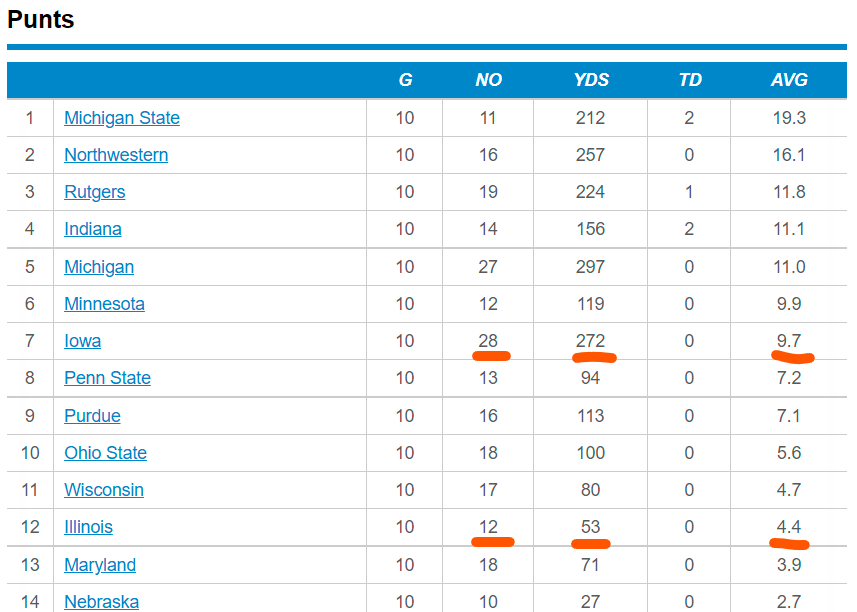The image size is (857, 612).
Task: Open the Michigan State team link
Action: [x=122, y=118]
